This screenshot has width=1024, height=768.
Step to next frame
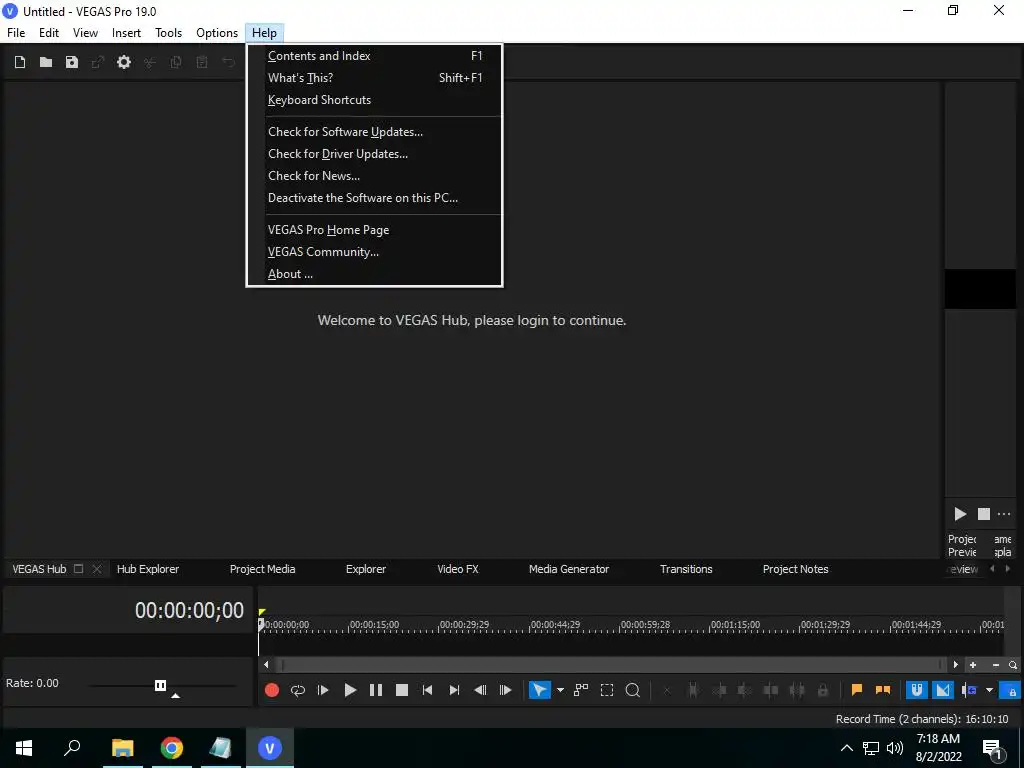(505, 690)
